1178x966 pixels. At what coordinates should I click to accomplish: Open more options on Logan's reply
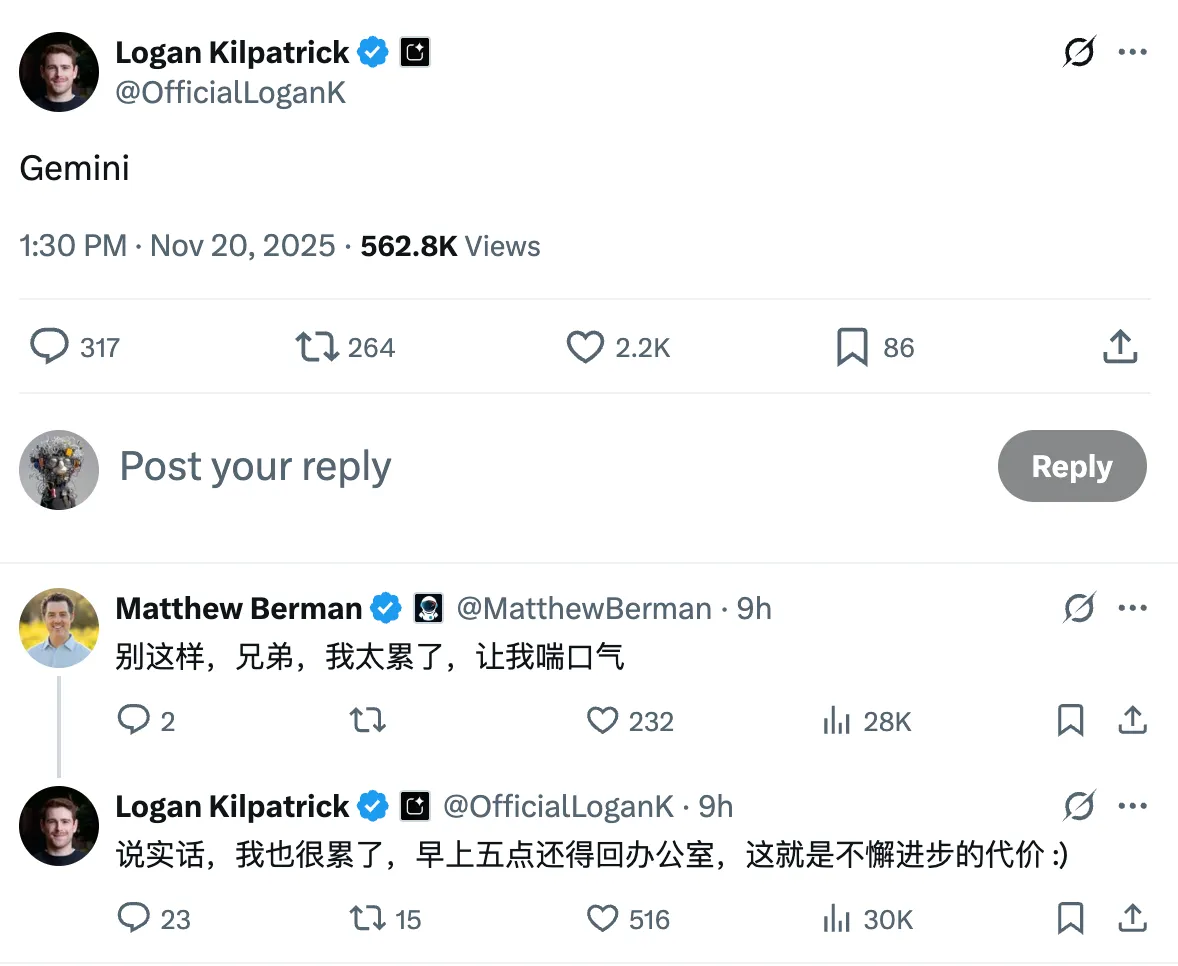[x=1132, y=806]
